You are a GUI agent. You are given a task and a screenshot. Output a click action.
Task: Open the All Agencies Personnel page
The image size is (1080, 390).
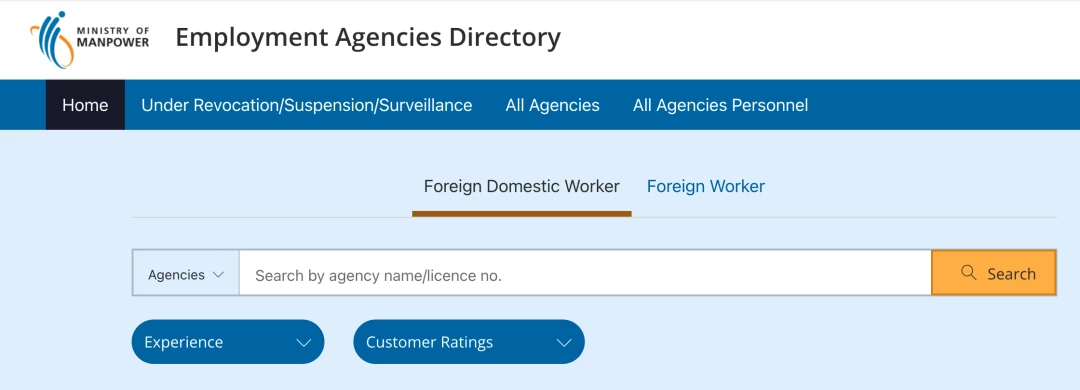click(720, 105)
